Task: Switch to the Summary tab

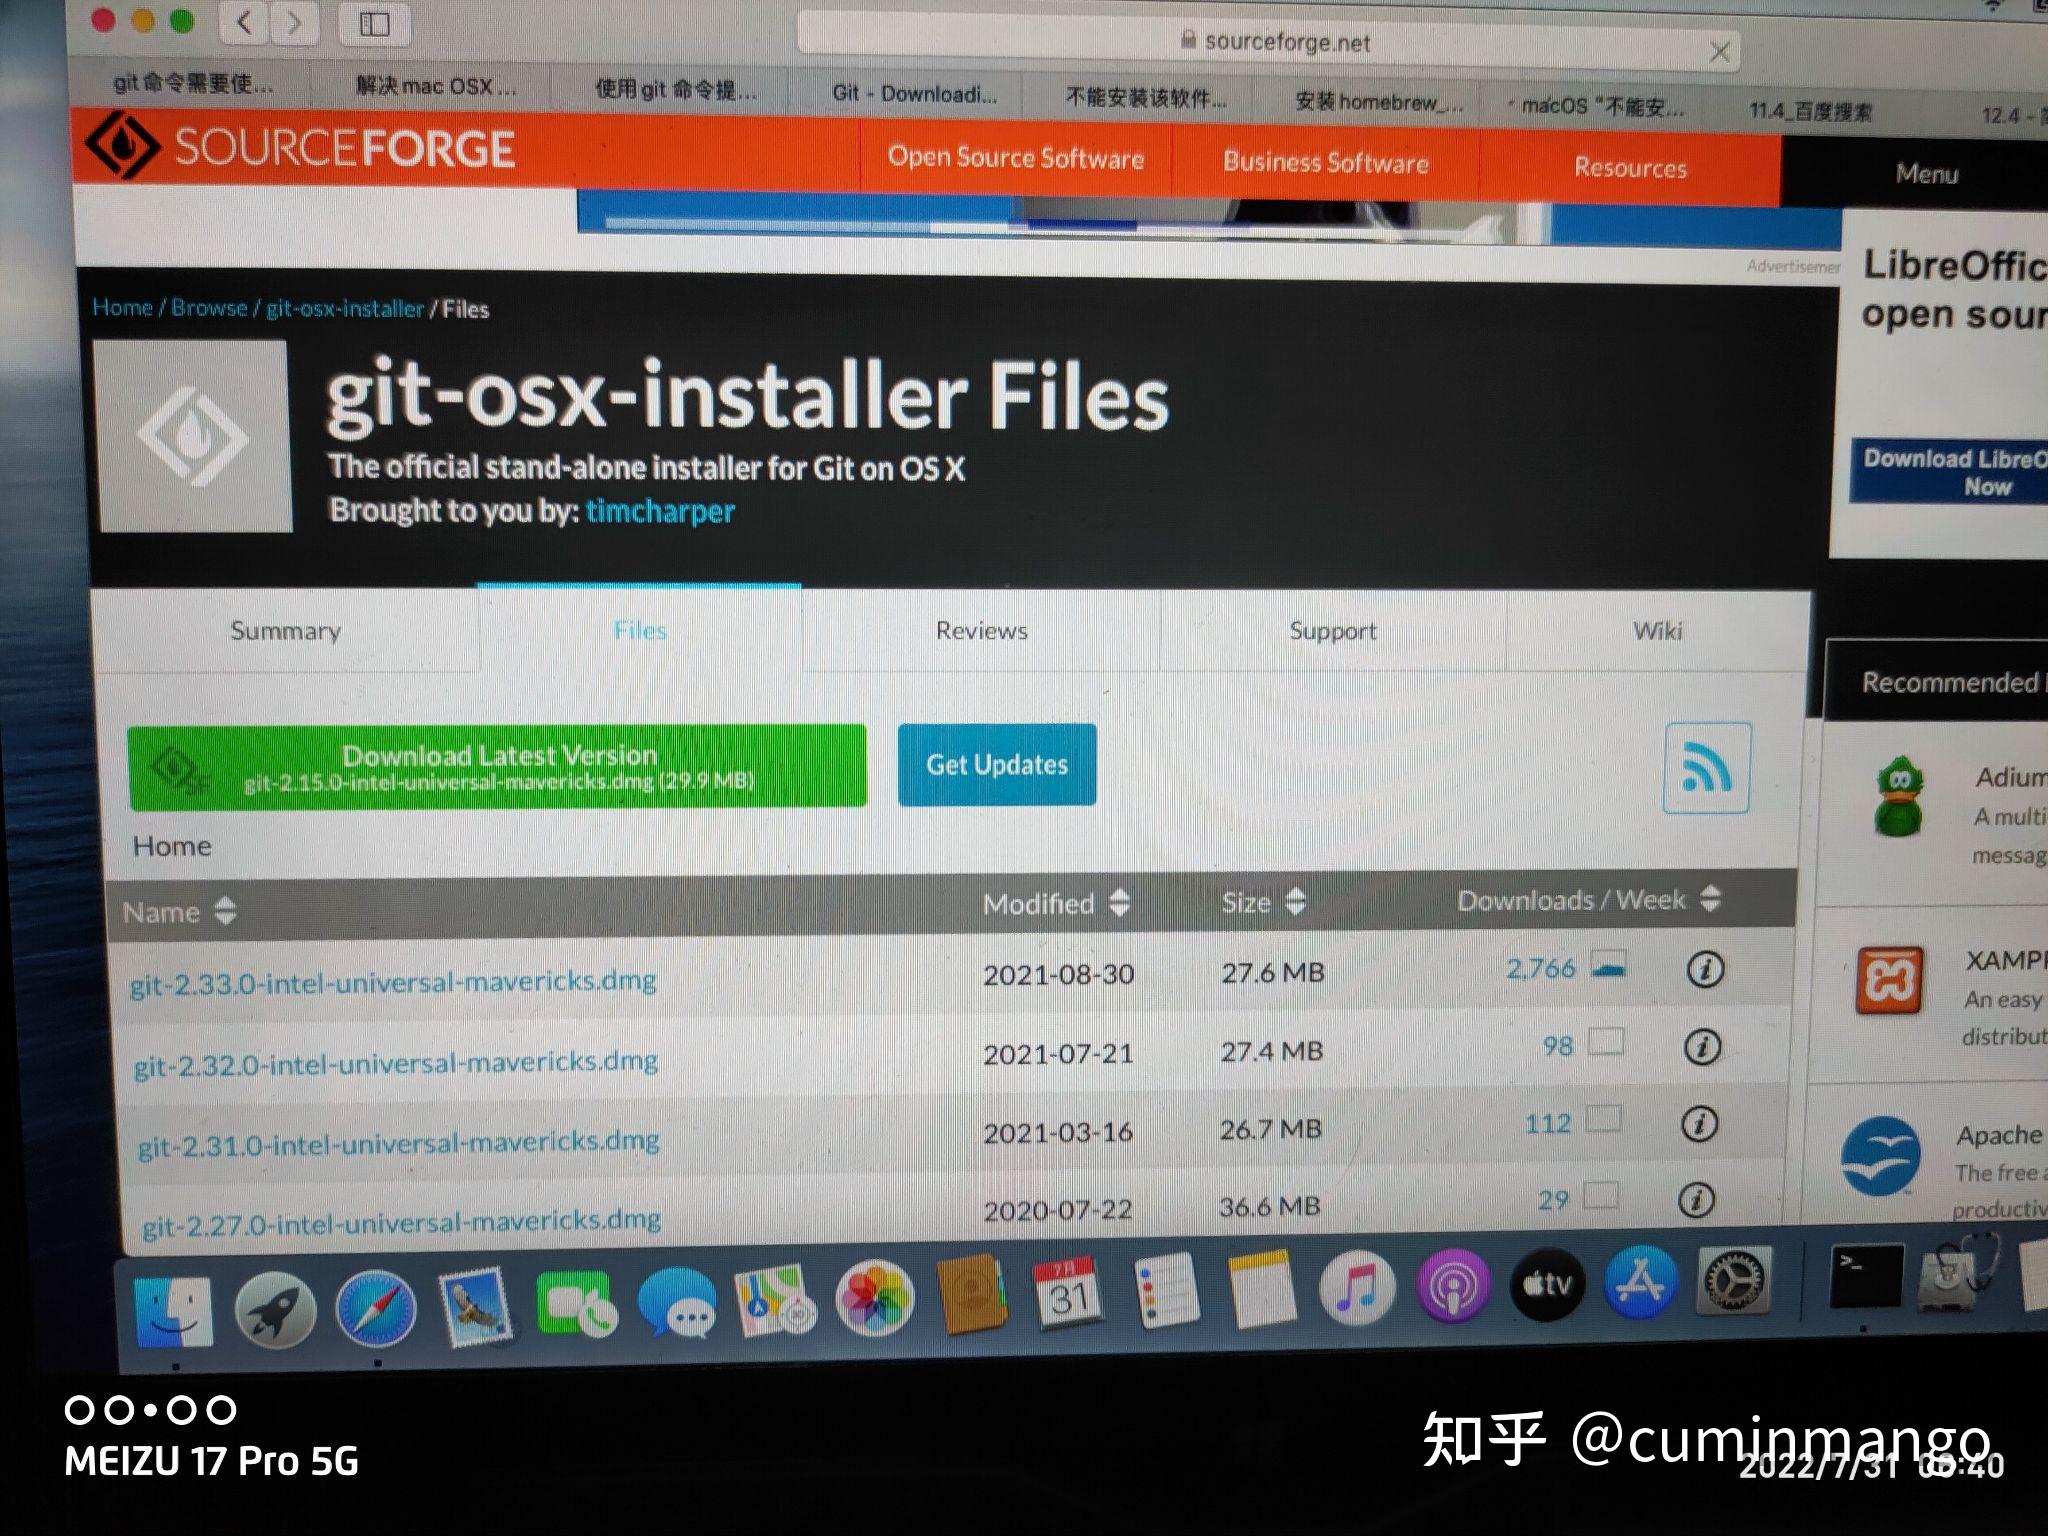Action: (x=285, y=630)
